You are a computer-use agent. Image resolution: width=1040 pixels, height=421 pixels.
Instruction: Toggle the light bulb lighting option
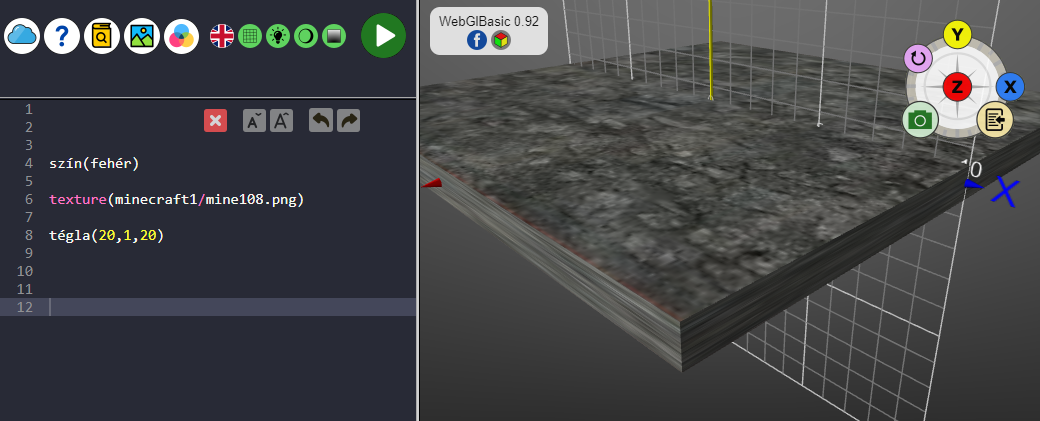278,37
